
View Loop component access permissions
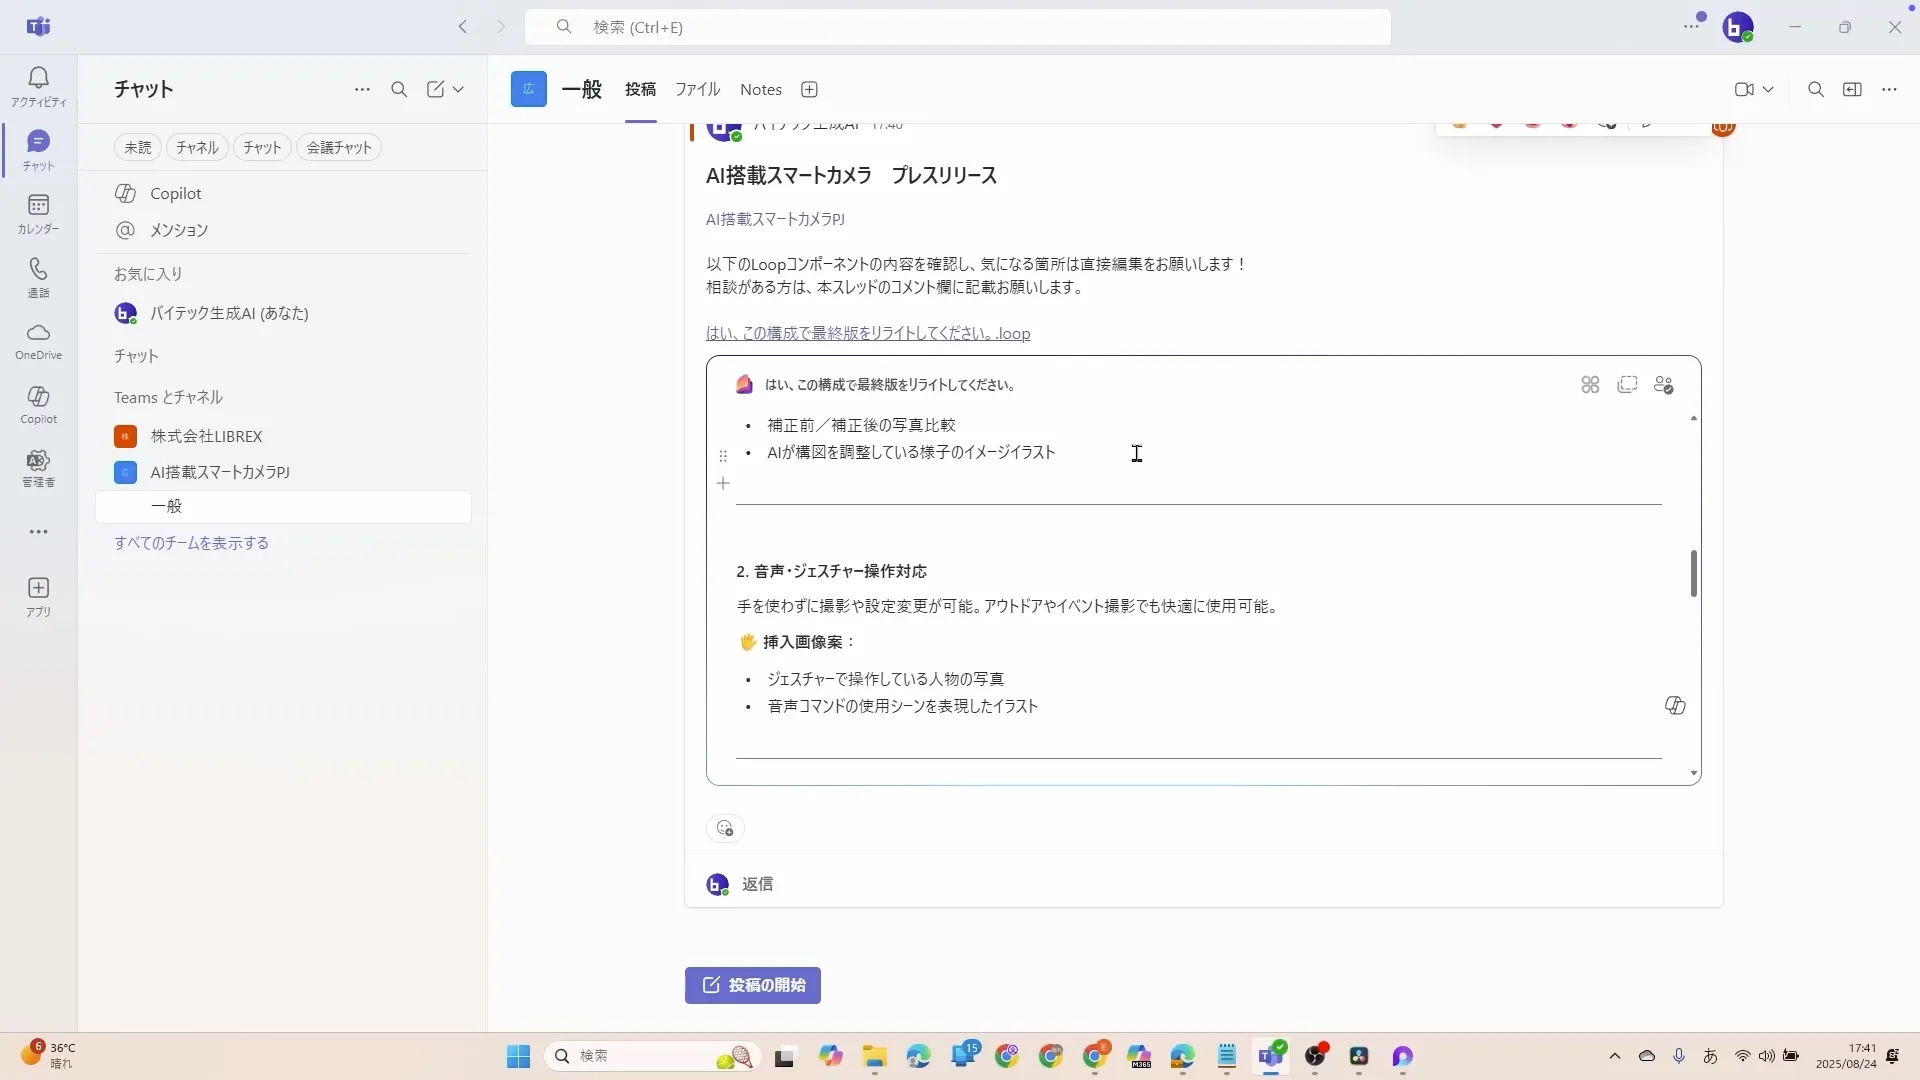(x=1665, y=385)
